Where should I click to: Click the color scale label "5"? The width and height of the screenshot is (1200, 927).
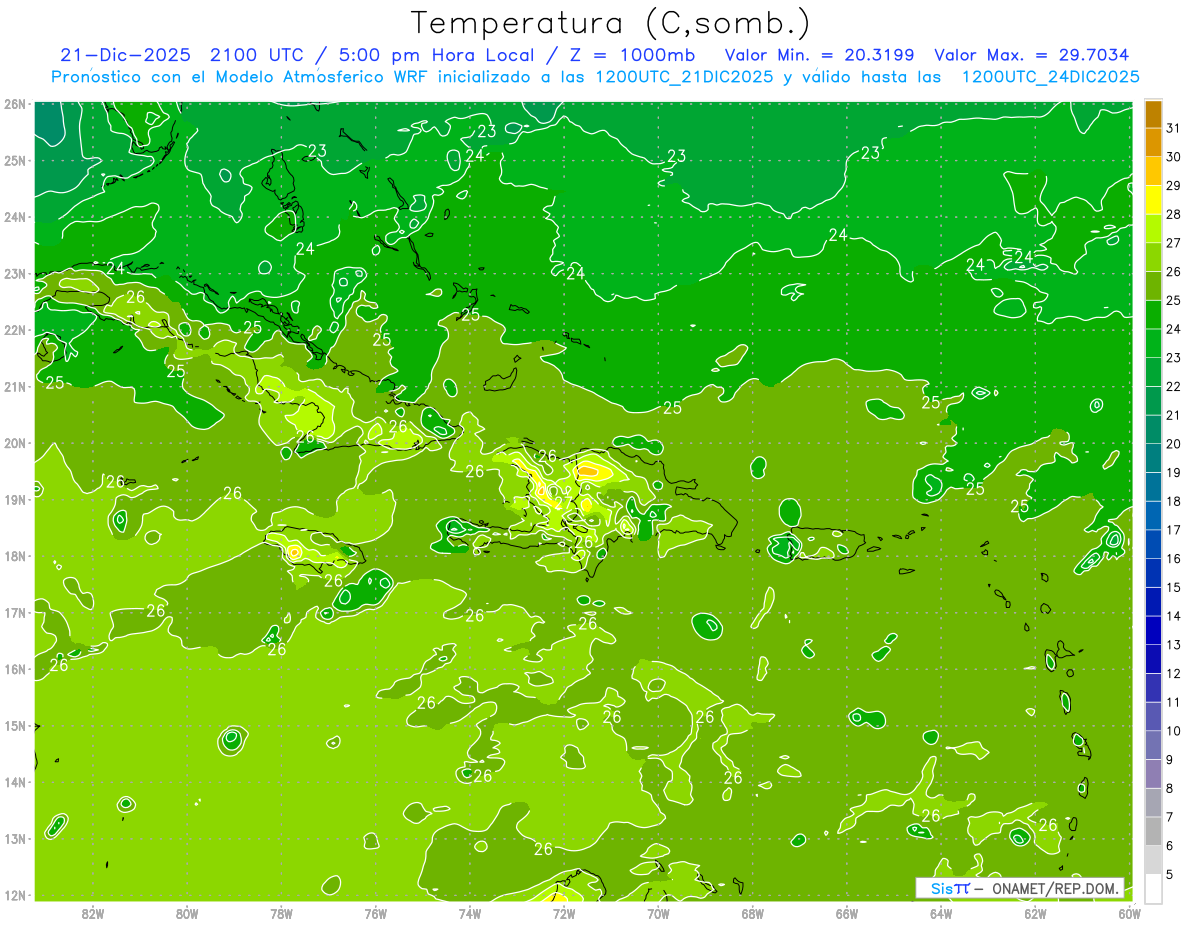click(1170, 874)
